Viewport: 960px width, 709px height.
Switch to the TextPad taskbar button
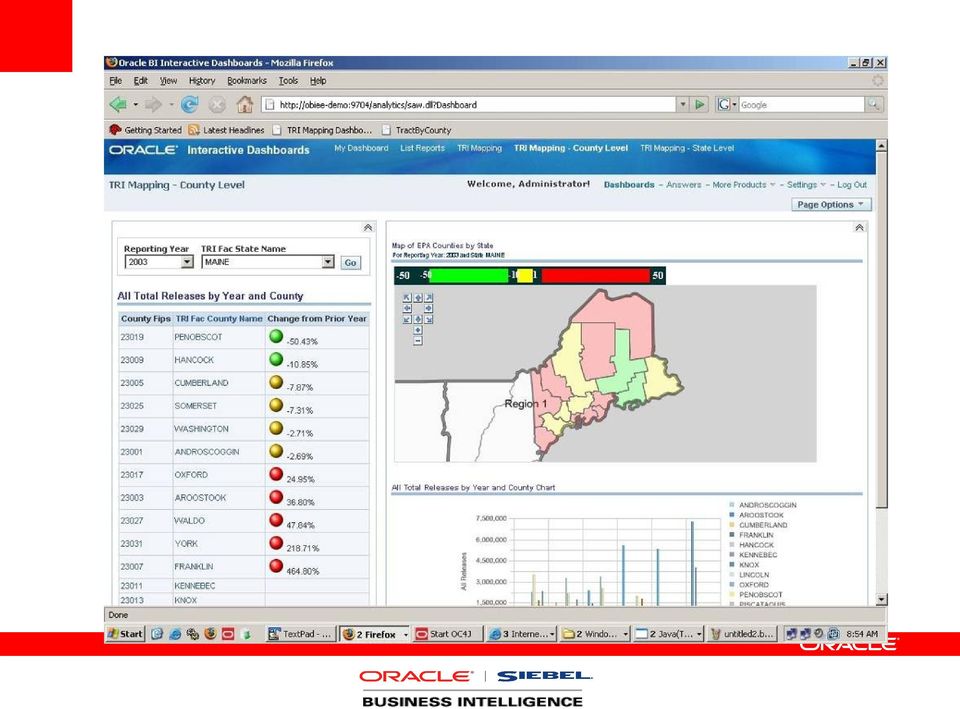tap(301, 634)
